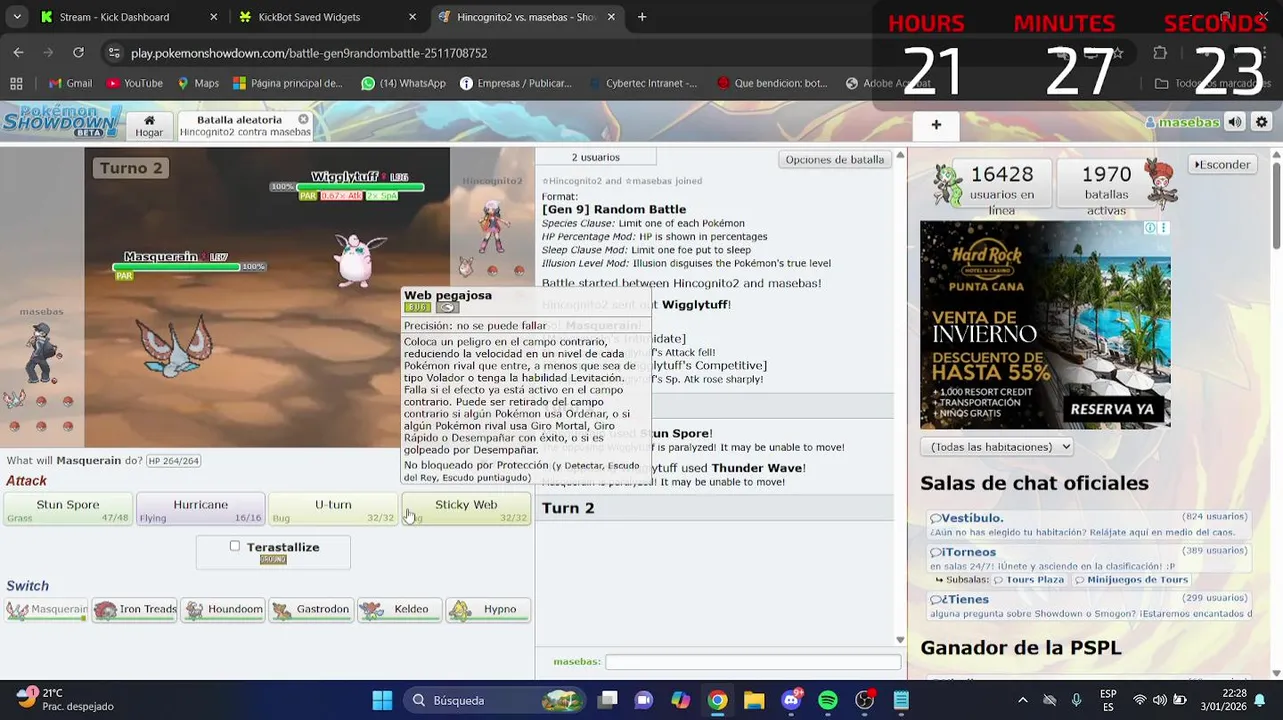
Task: Show hidden system tray icons
Action: 1022,700
